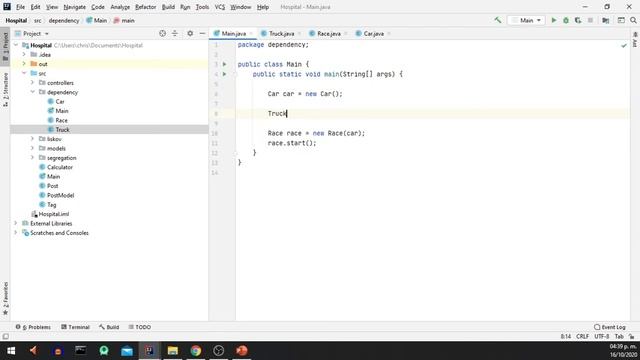The width and height of the screenshot is (640, 360).
Task: Expand External Libraries node
Action: point(16,223)
